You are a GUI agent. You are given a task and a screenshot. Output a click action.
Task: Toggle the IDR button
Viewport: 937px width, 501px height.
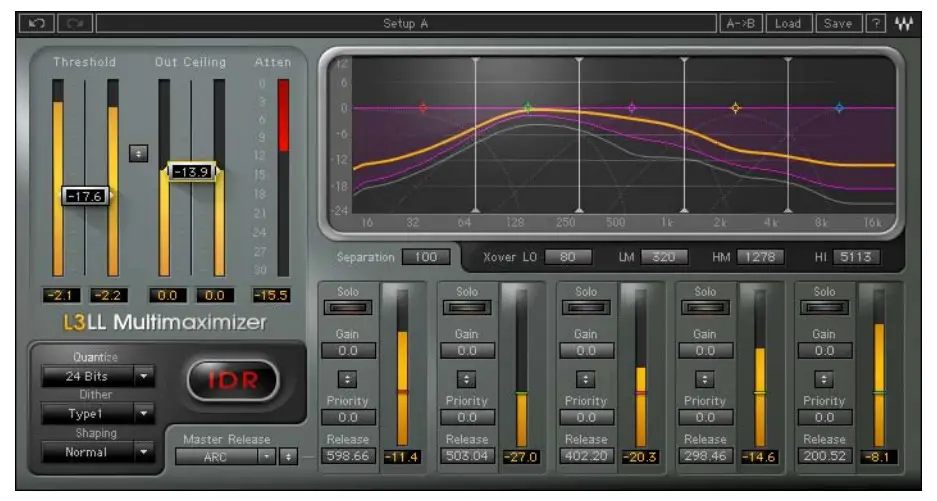233,380
